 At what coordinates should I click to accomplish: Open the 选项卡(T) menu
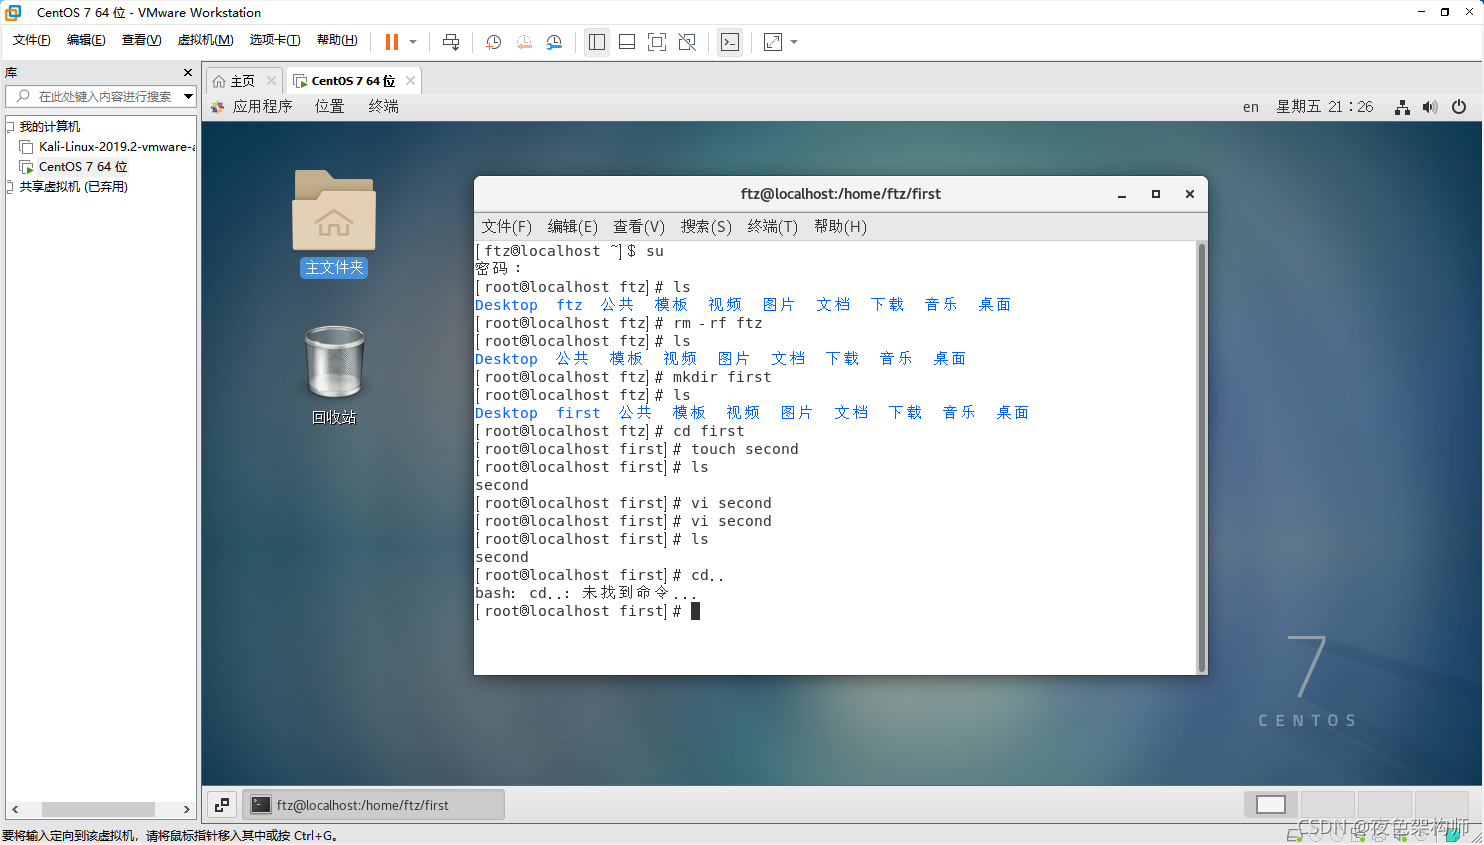point(275,40)
